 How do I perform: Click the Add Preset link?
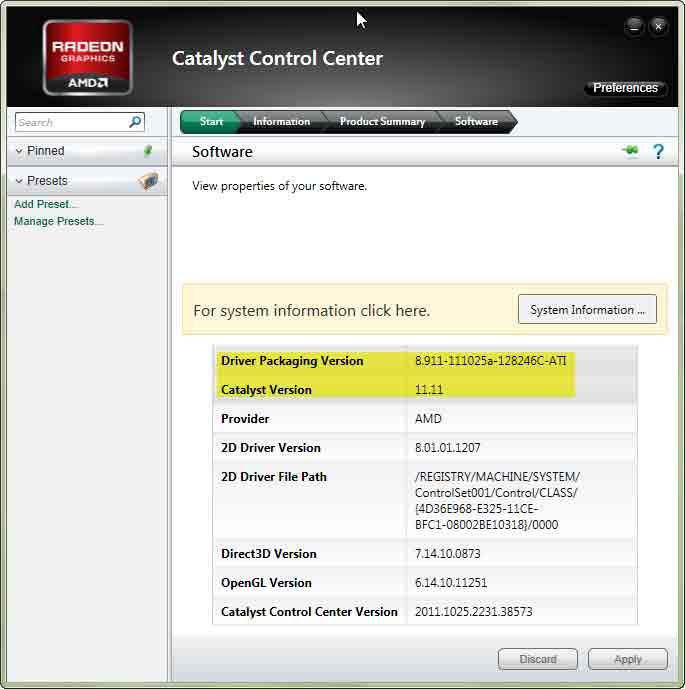coord(46,204)
